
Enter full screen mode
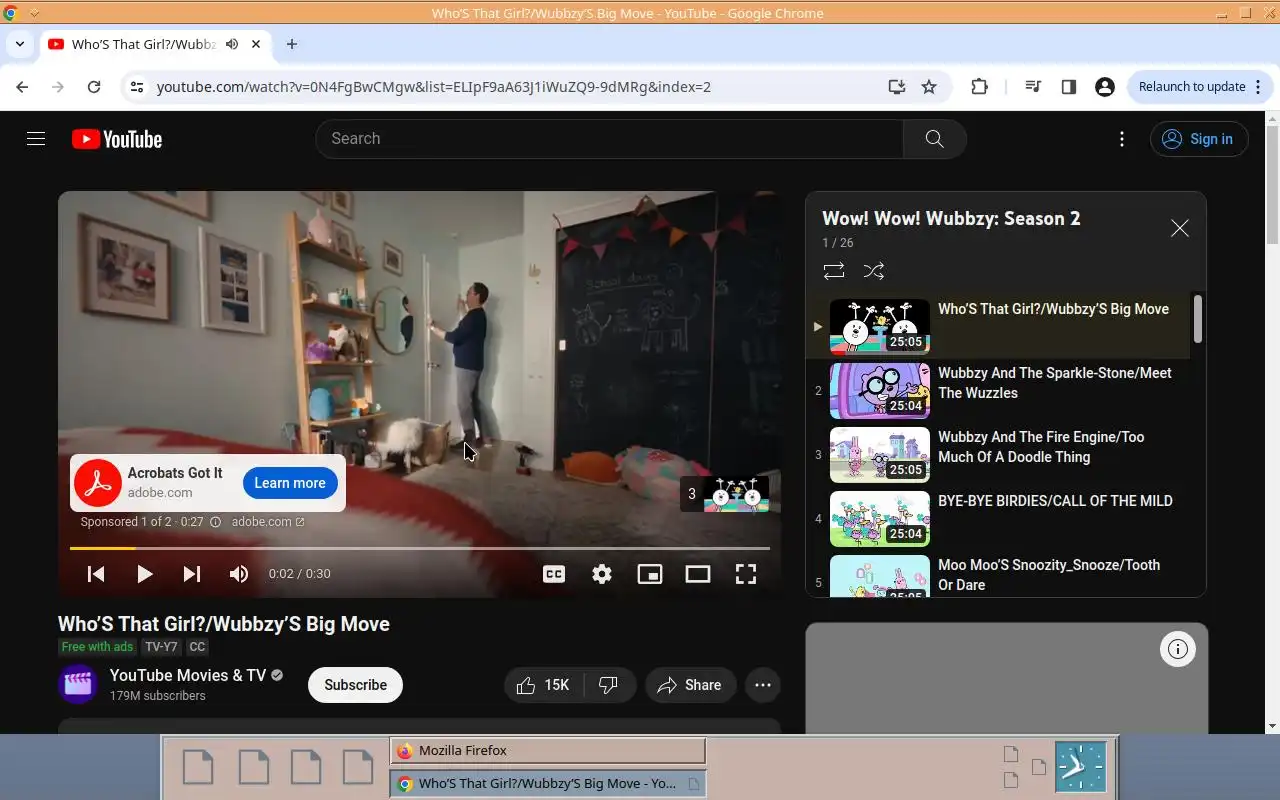746,574
